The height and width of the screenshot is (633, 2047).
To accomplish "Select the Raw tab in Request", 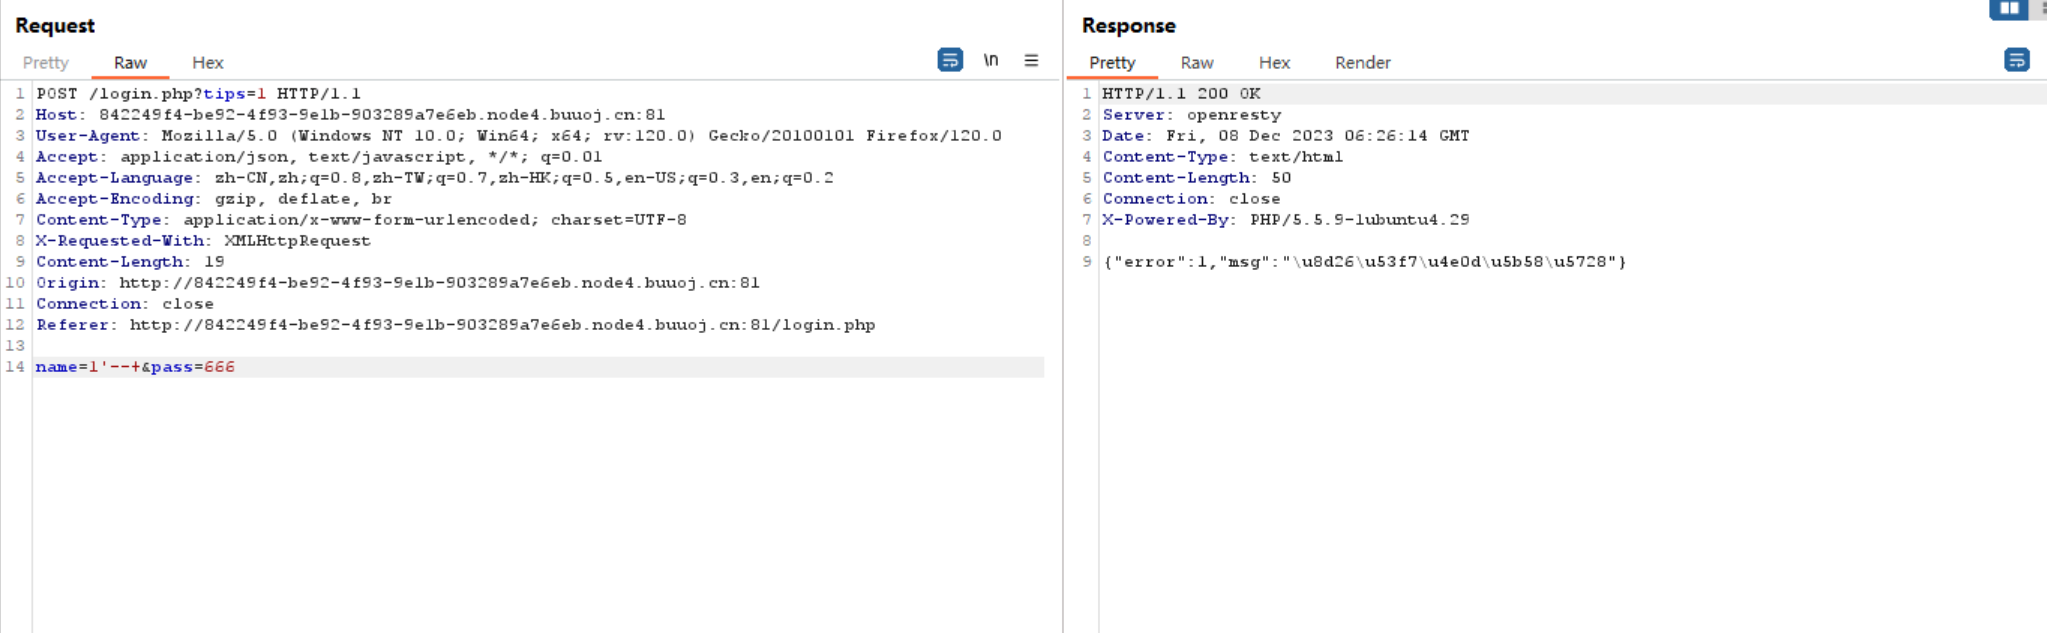I will 130,62.
